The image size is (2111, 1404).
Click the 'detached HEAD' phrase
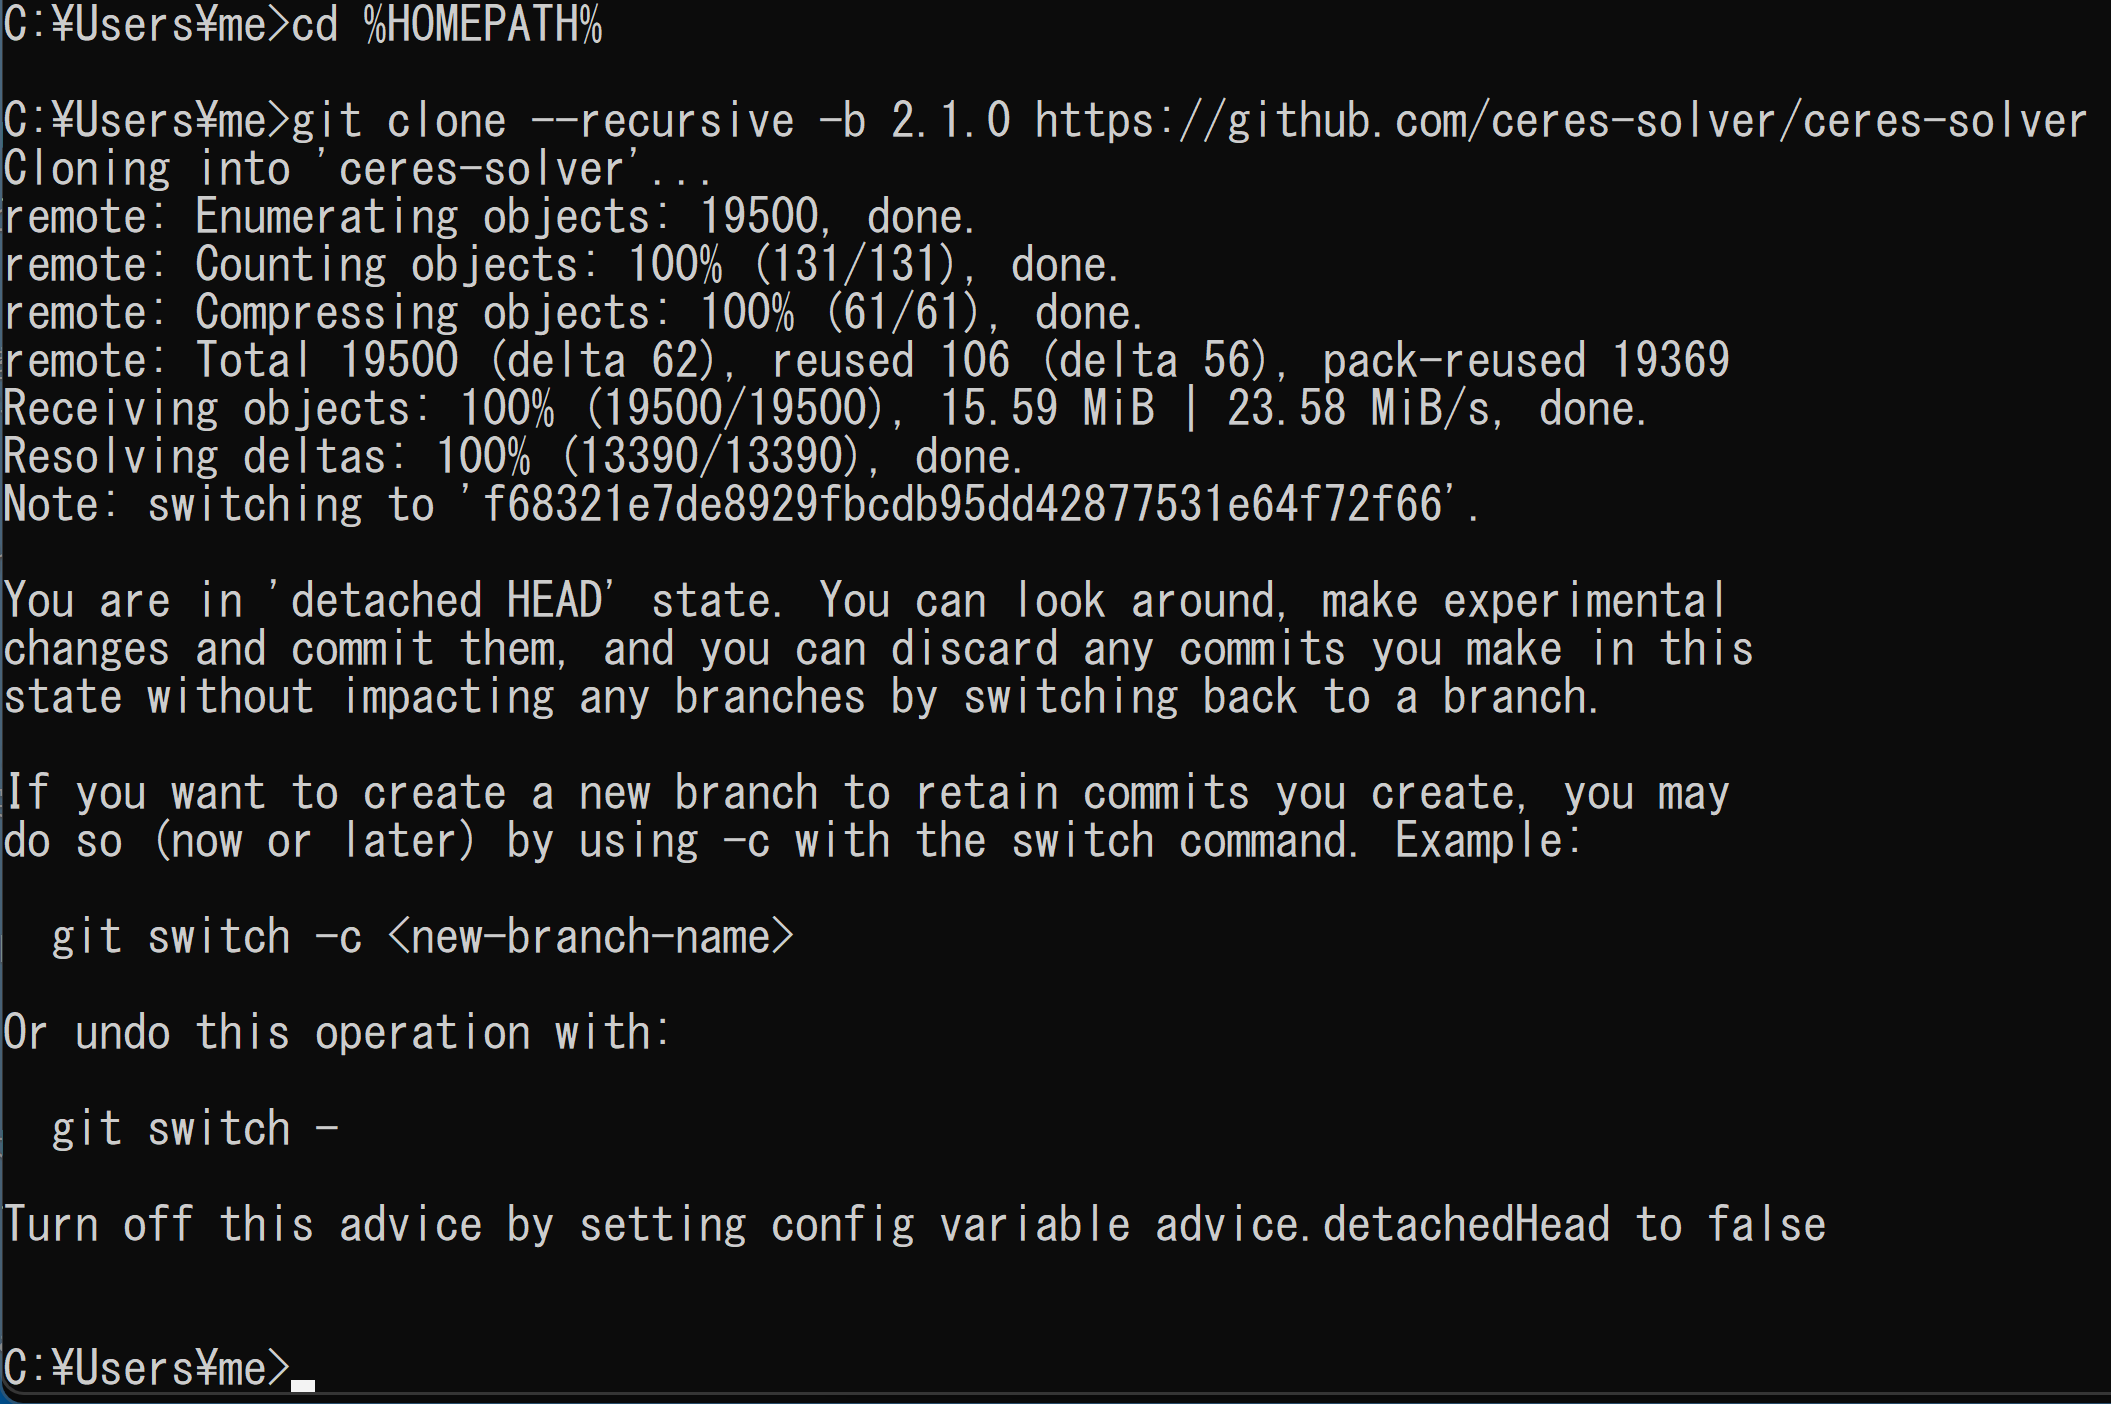[447, 601]
